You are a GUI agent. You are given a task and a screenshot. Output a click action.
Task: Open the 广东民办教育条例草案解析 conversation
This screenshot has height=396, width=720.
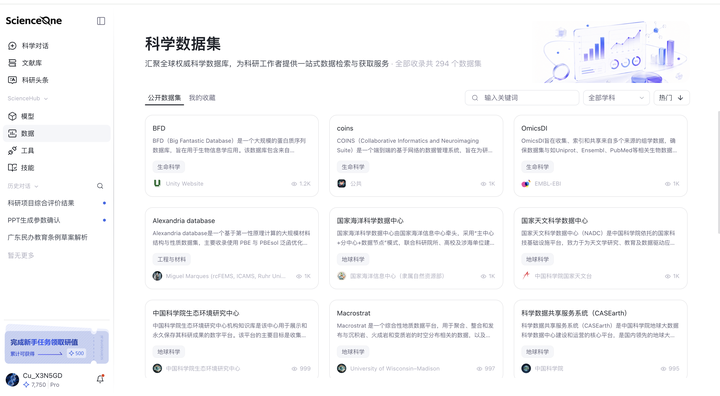coord(56,237)
